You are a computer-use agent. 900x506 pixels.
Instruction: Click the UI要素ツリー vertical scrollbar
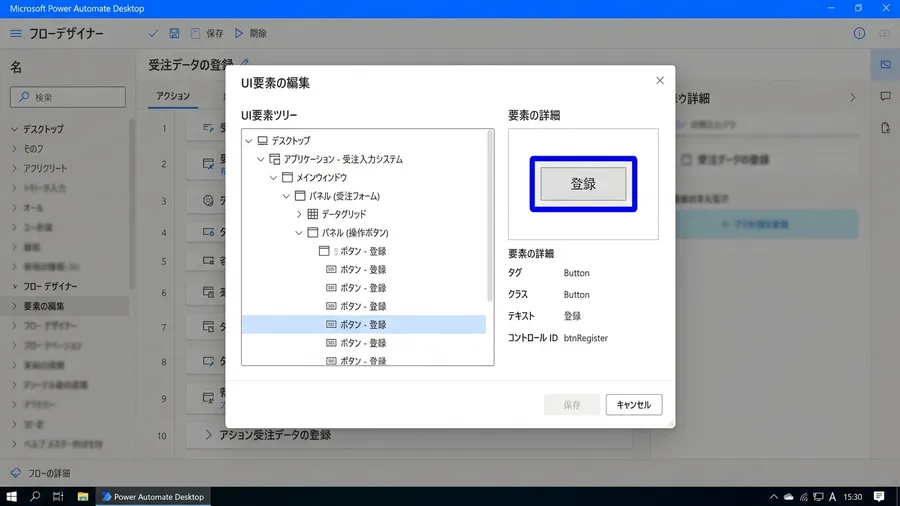pos(490,216)
